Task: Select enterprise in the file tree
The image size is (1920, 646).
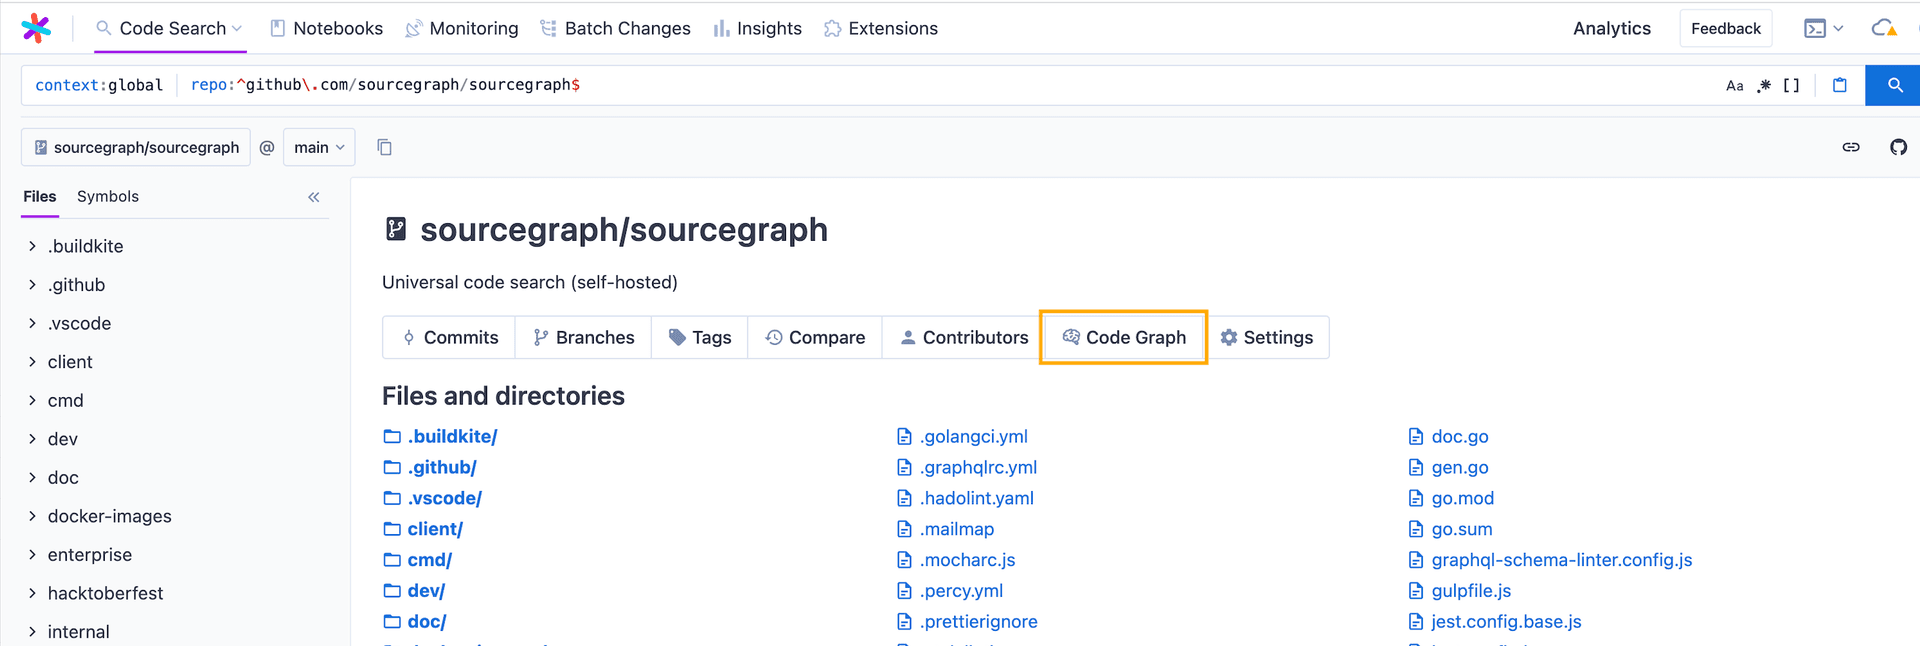Action: coord(89,554)
